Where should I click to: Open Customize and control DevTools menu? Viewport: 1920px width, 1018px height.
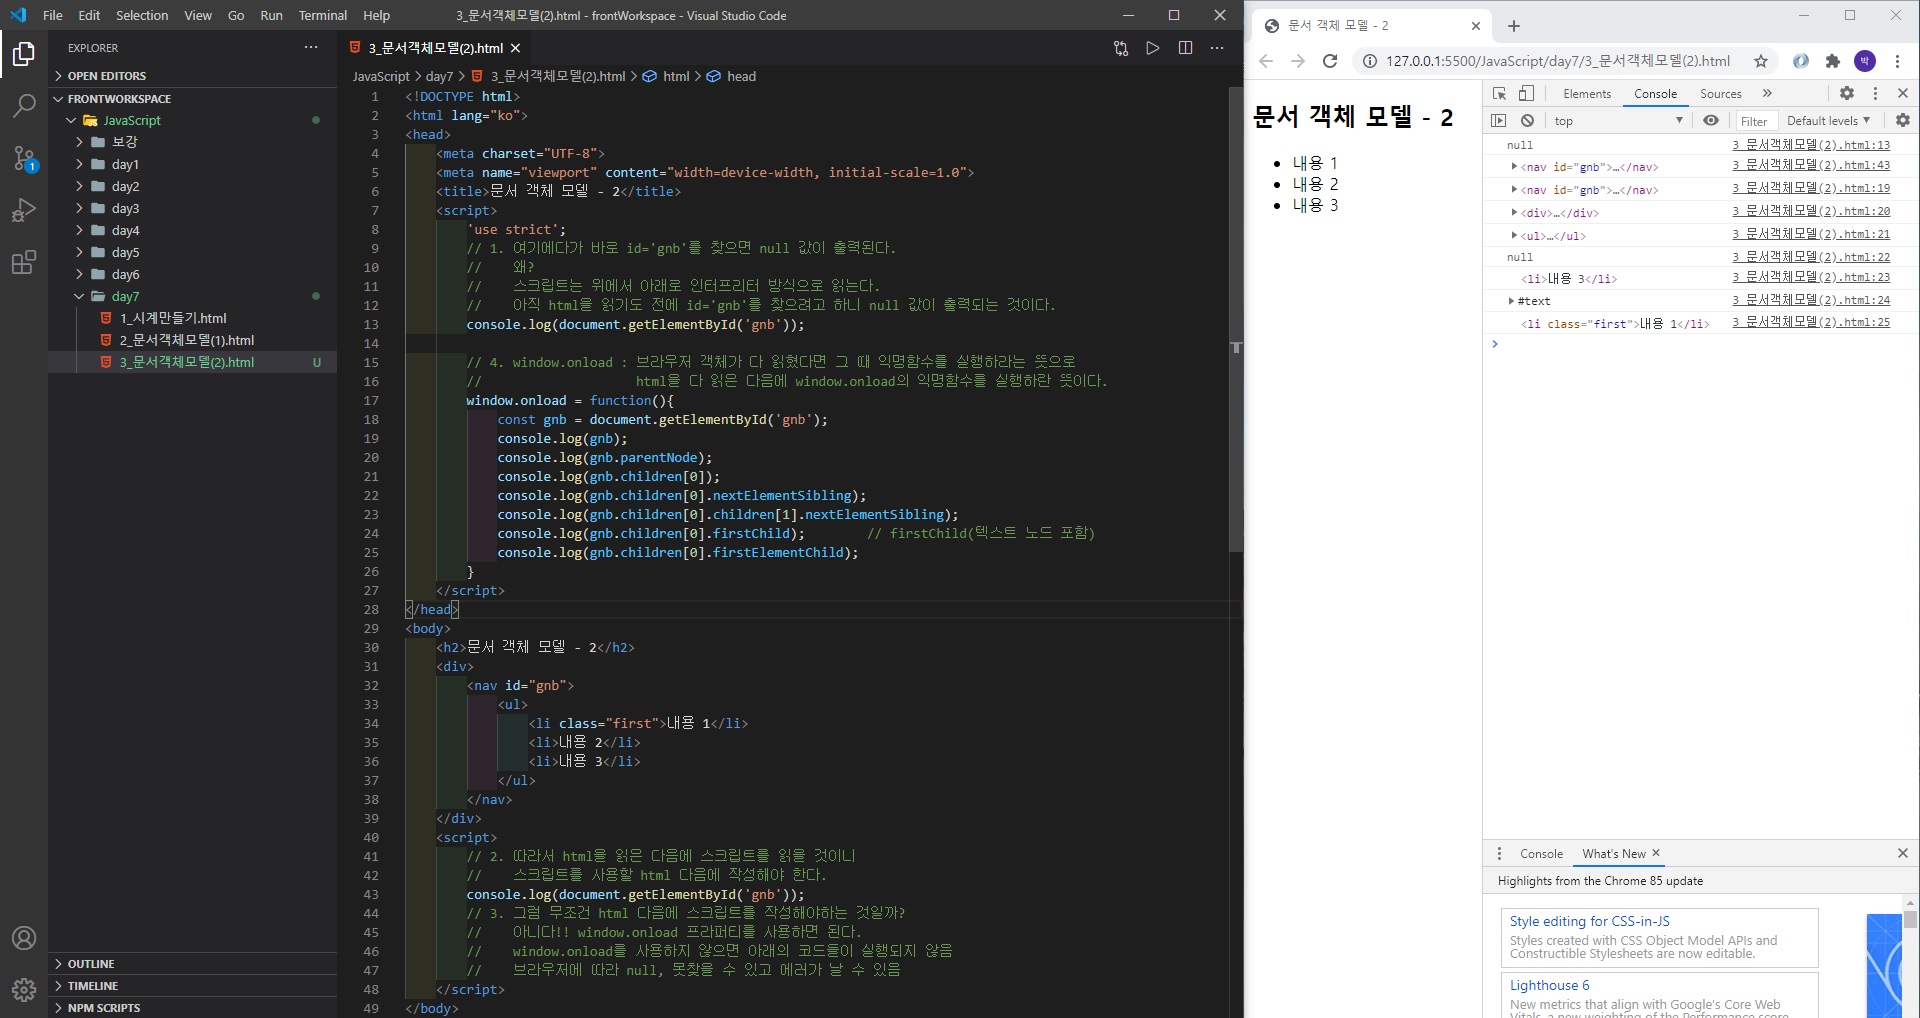tap(1875, 93)
